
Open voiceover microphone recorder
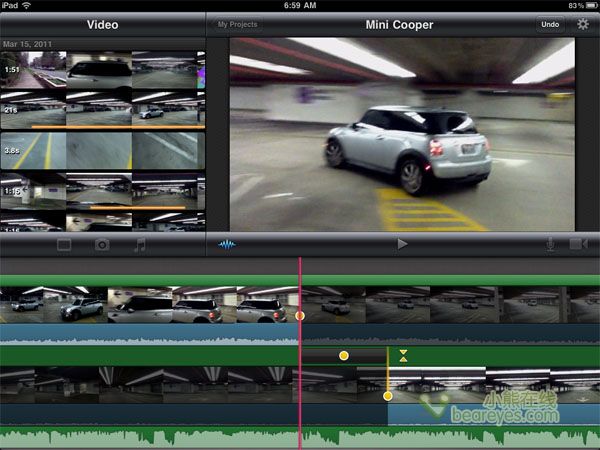550,244
